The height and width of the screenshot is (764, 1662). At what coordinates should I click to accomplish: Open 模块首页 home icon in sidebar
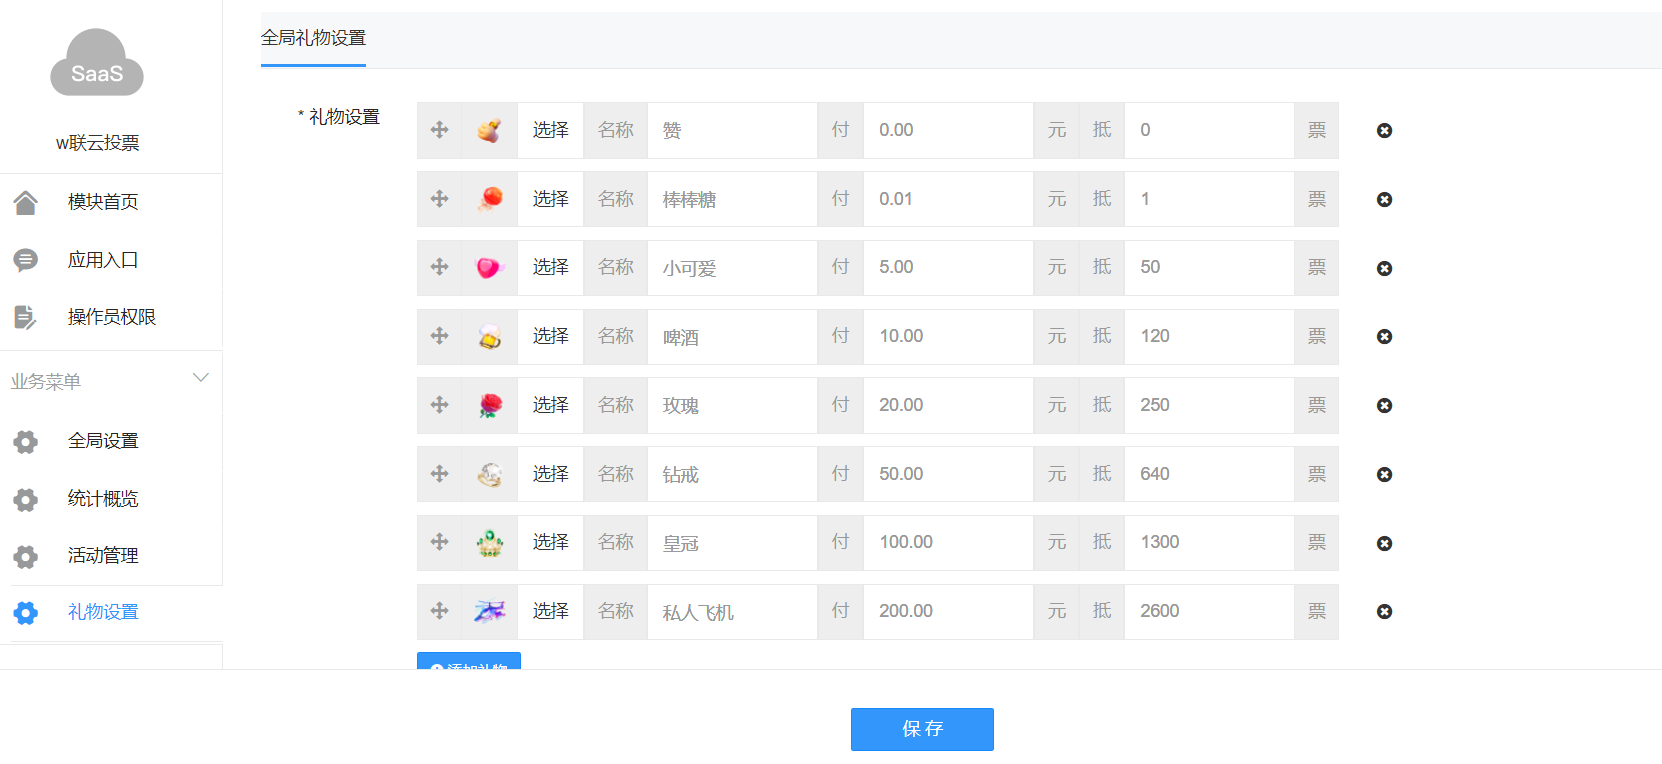(x=26, y=202)
